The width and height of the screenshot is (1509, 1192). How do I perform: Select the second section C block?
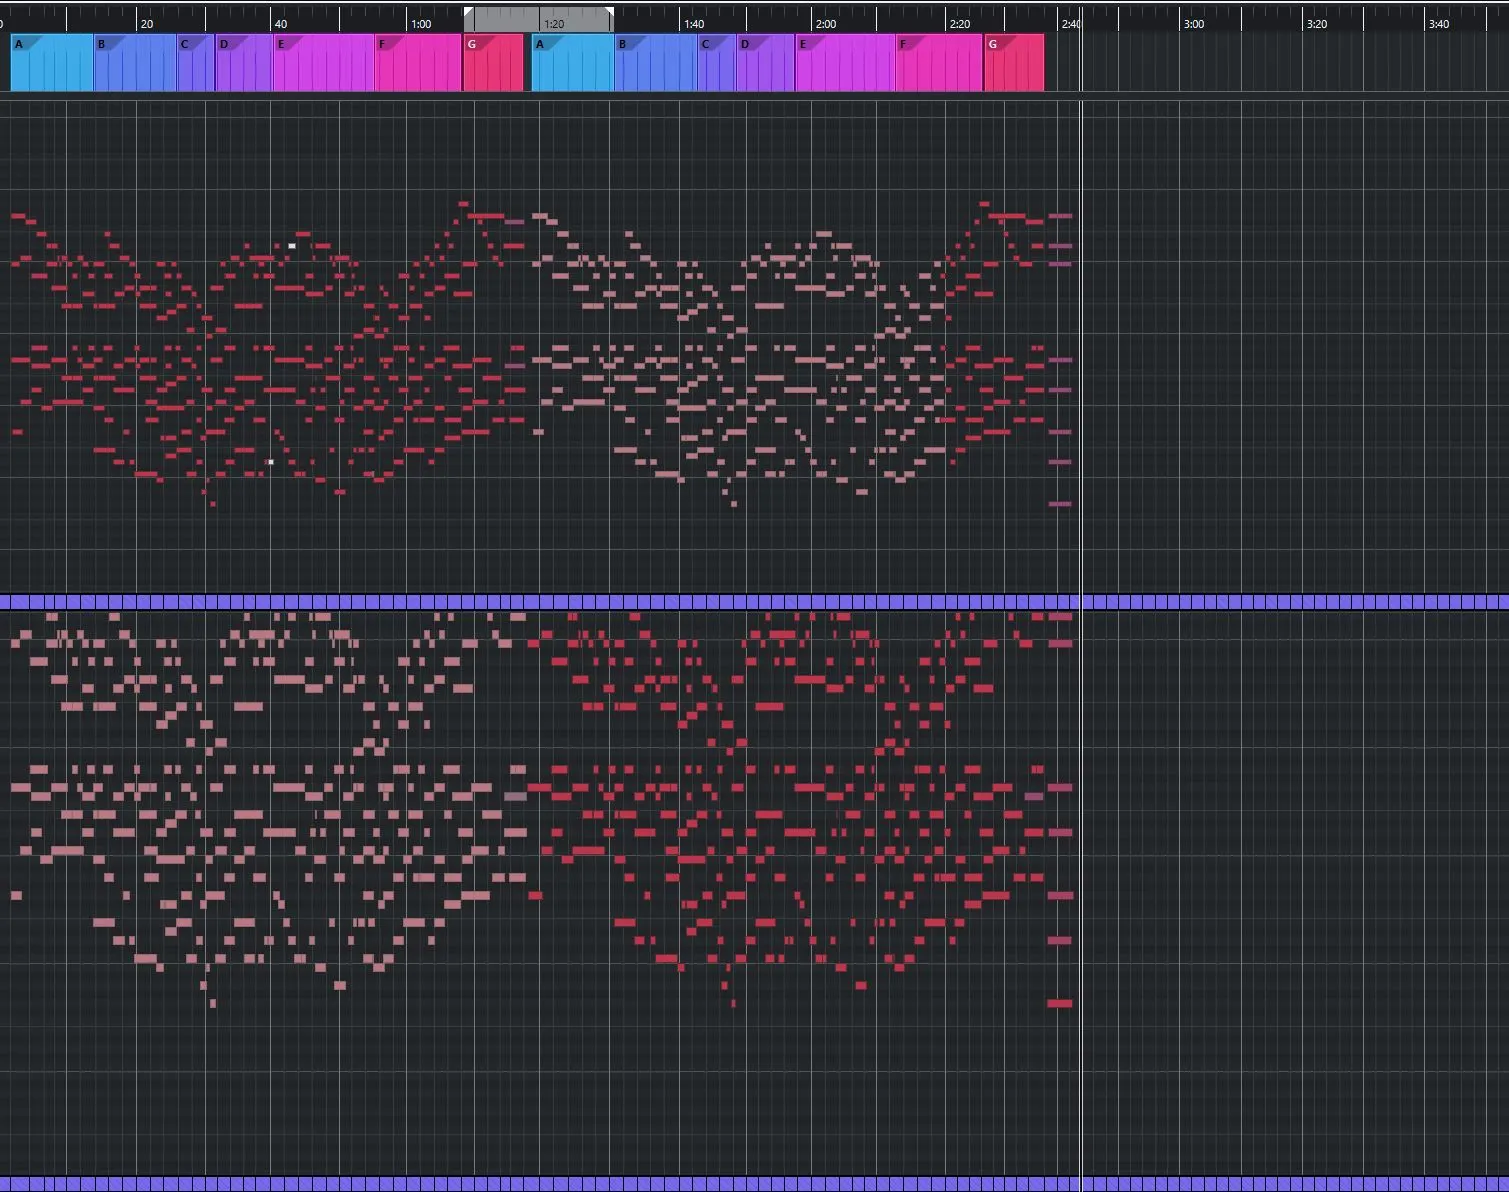pos(717,63)
